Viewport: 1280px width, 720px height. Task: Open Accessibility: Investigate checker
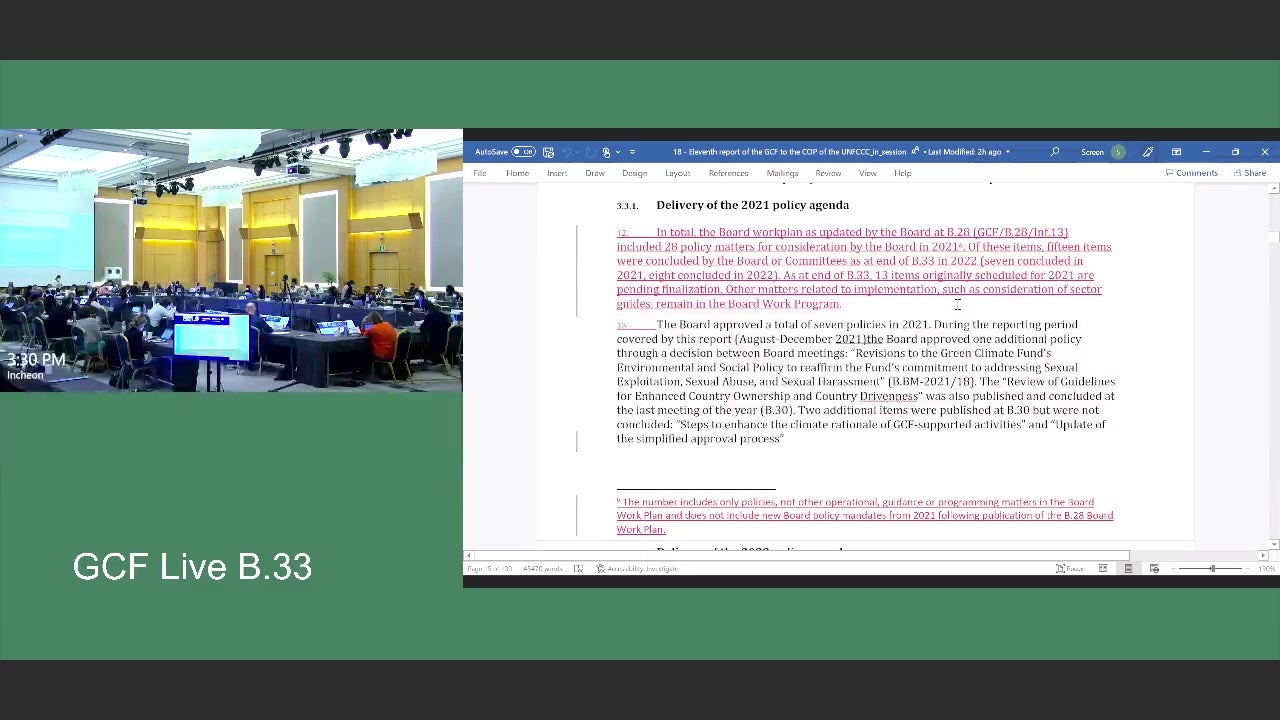(637, 569)
